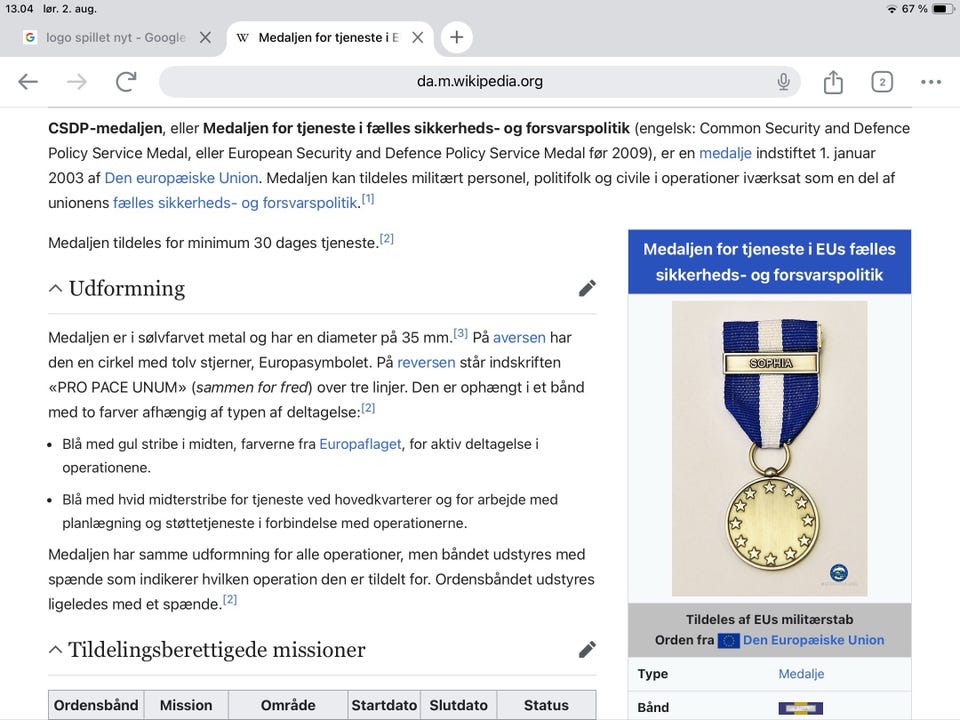Open the aversen article link
Viewport: 960px width, 720px height.
tap(519, 337)
